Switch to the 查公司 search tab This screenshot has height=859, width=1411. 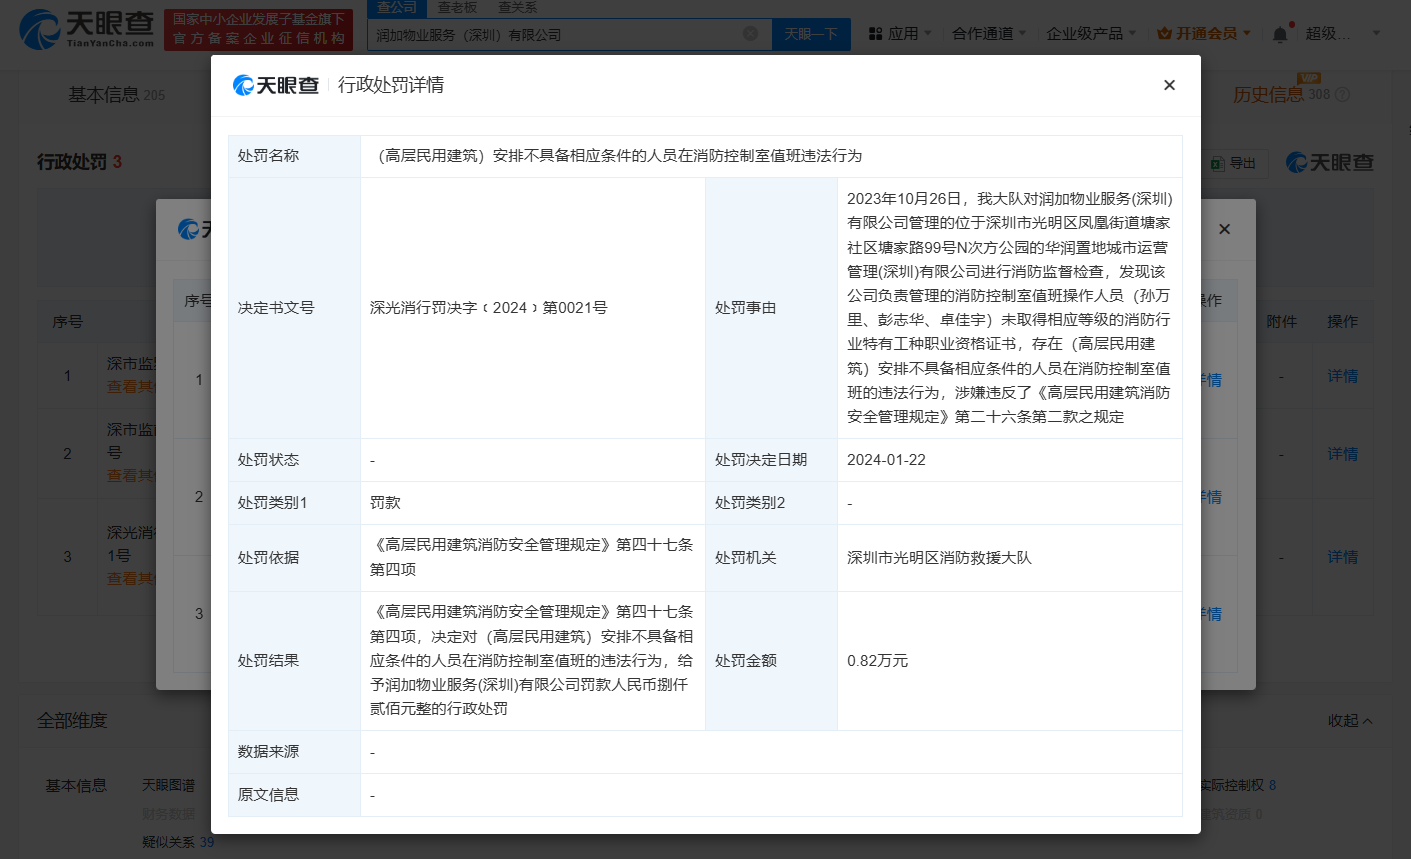pyautogui.click(x=397, y=8)
